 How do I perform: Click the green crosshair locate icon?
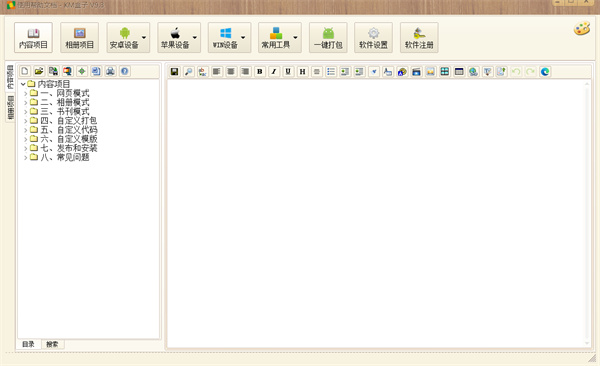click(x=82, y=71)
